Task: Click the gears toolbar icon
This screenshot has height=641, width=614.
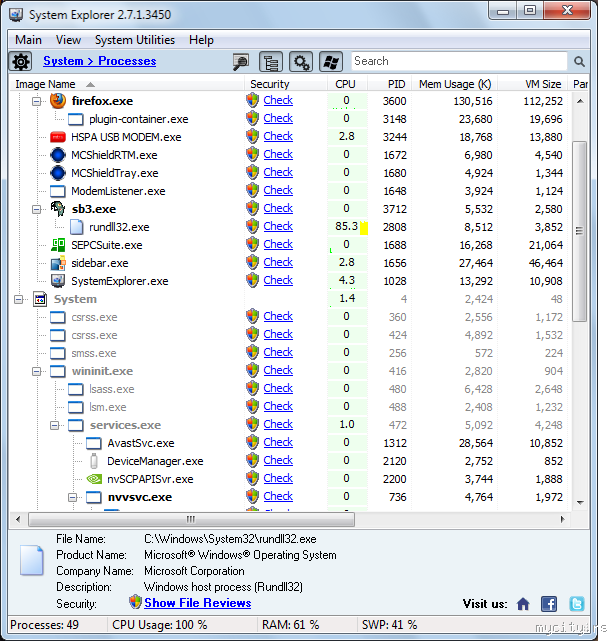Action: coord(301,62)
